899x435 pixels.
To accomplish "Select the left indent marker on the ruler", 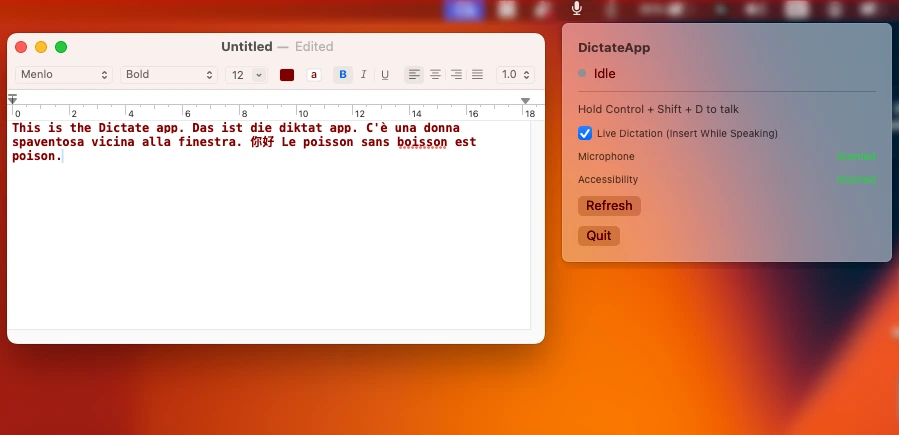I will pos(13,99).
